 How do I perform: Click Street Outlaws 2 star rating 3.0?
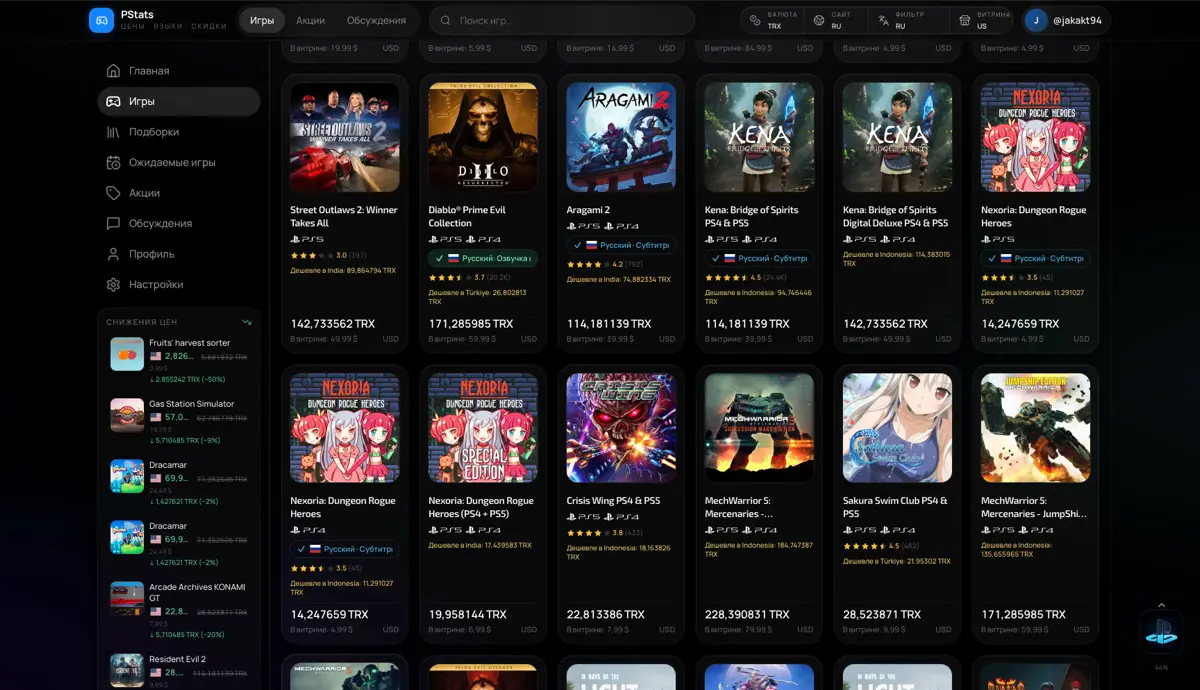tap(329, 255)
